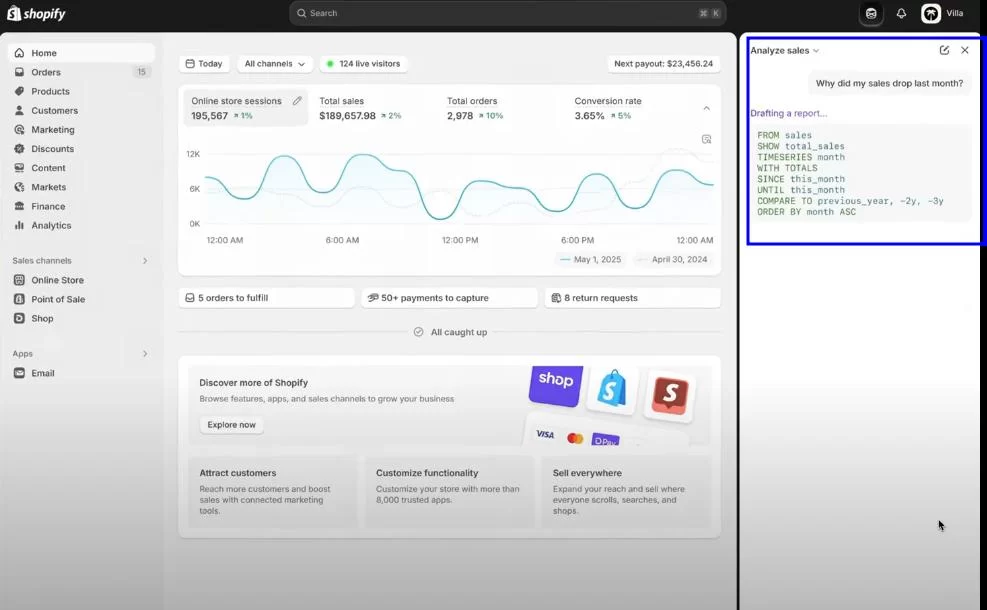The image size is (987, 610).
Task: Open 5 orders to fulfill
Action: [x=266, y=298]
